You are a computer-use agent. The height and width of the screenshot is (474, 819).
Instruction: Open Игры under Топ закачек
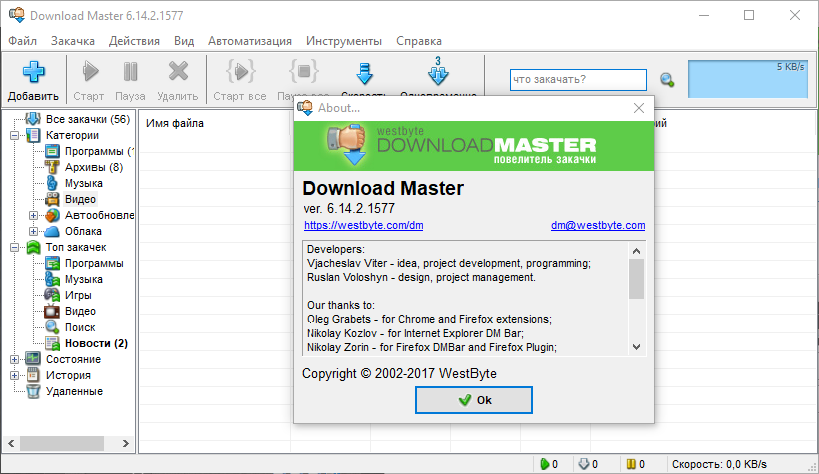(78, 295)
